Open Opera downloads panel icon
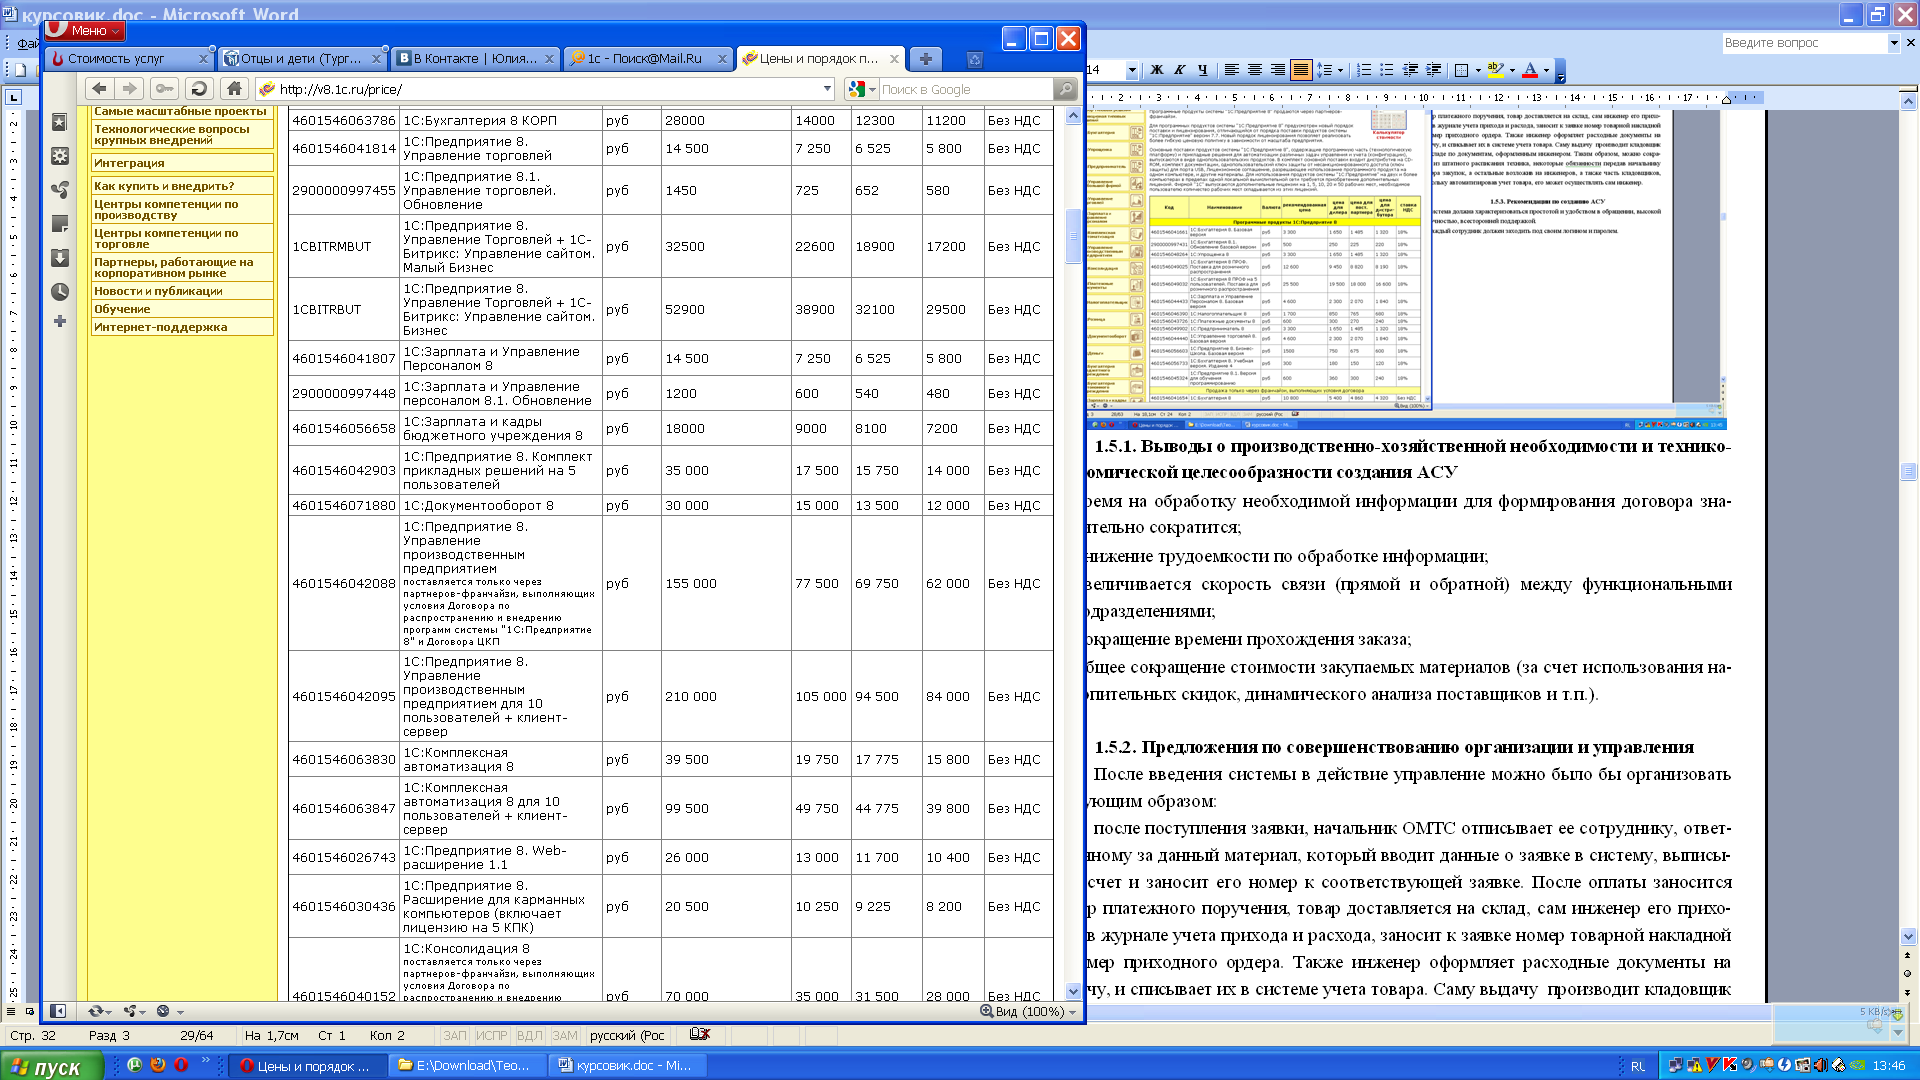This screenshot has height=1080, width=1920. click(60, 258)
